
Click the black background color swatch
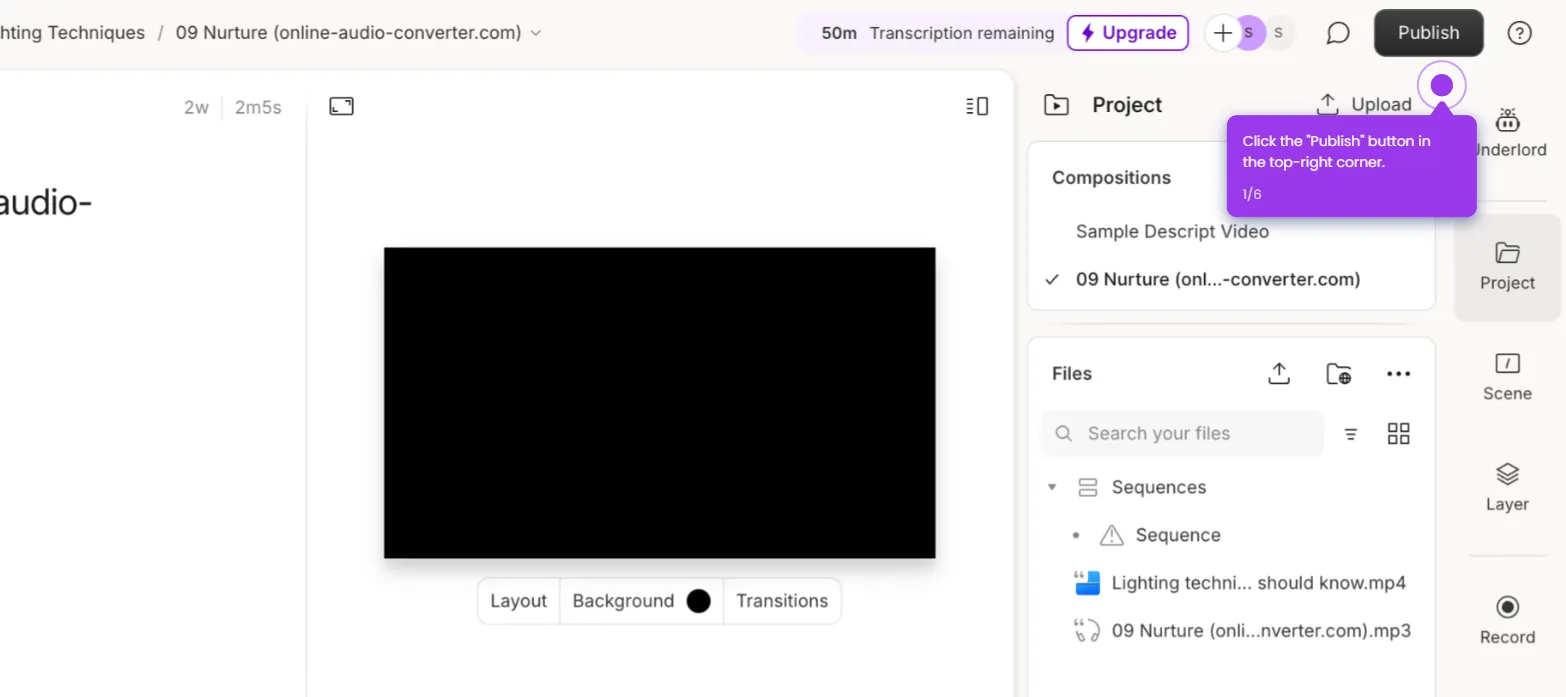(699, 601)
